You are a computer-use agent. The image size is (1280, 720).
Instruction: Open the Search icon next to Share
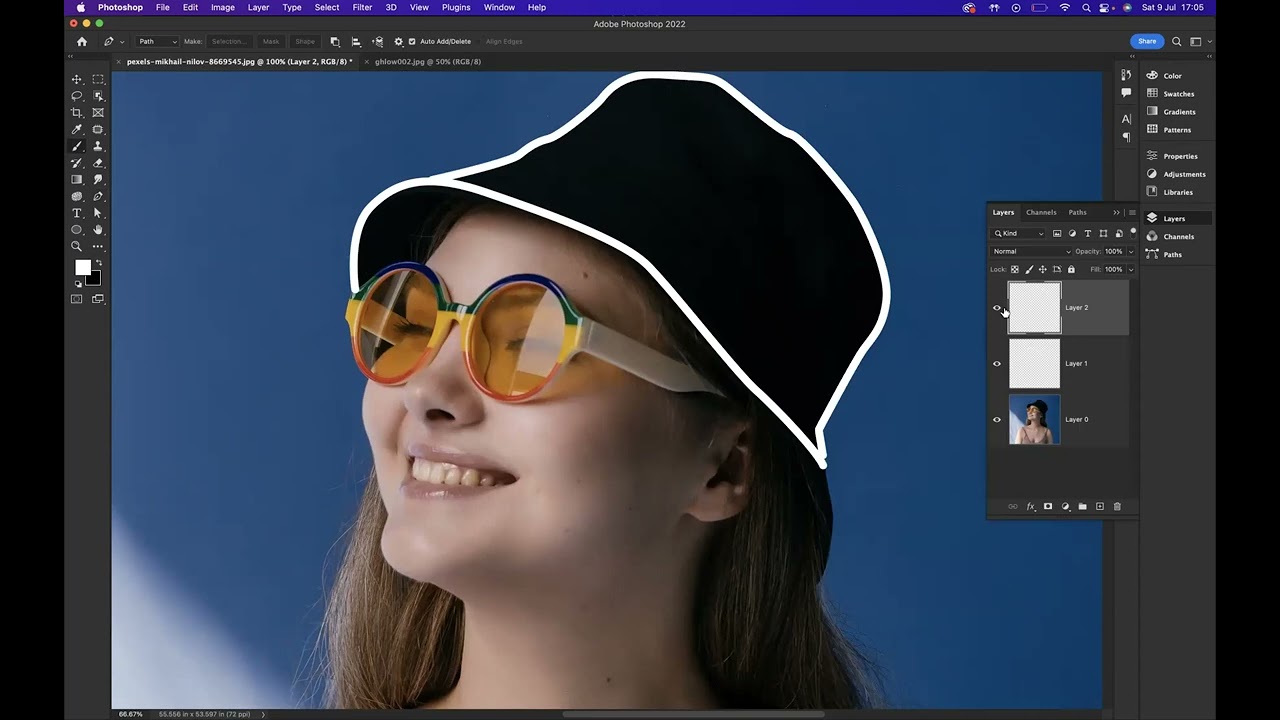pos(1177,41)
